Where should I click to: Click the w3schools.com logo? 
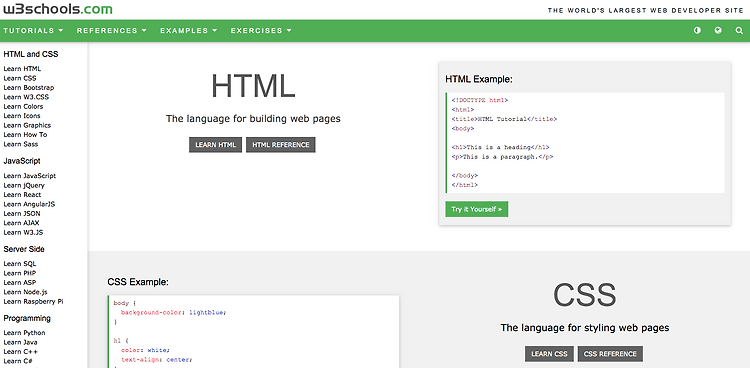(x=58, y=9)
